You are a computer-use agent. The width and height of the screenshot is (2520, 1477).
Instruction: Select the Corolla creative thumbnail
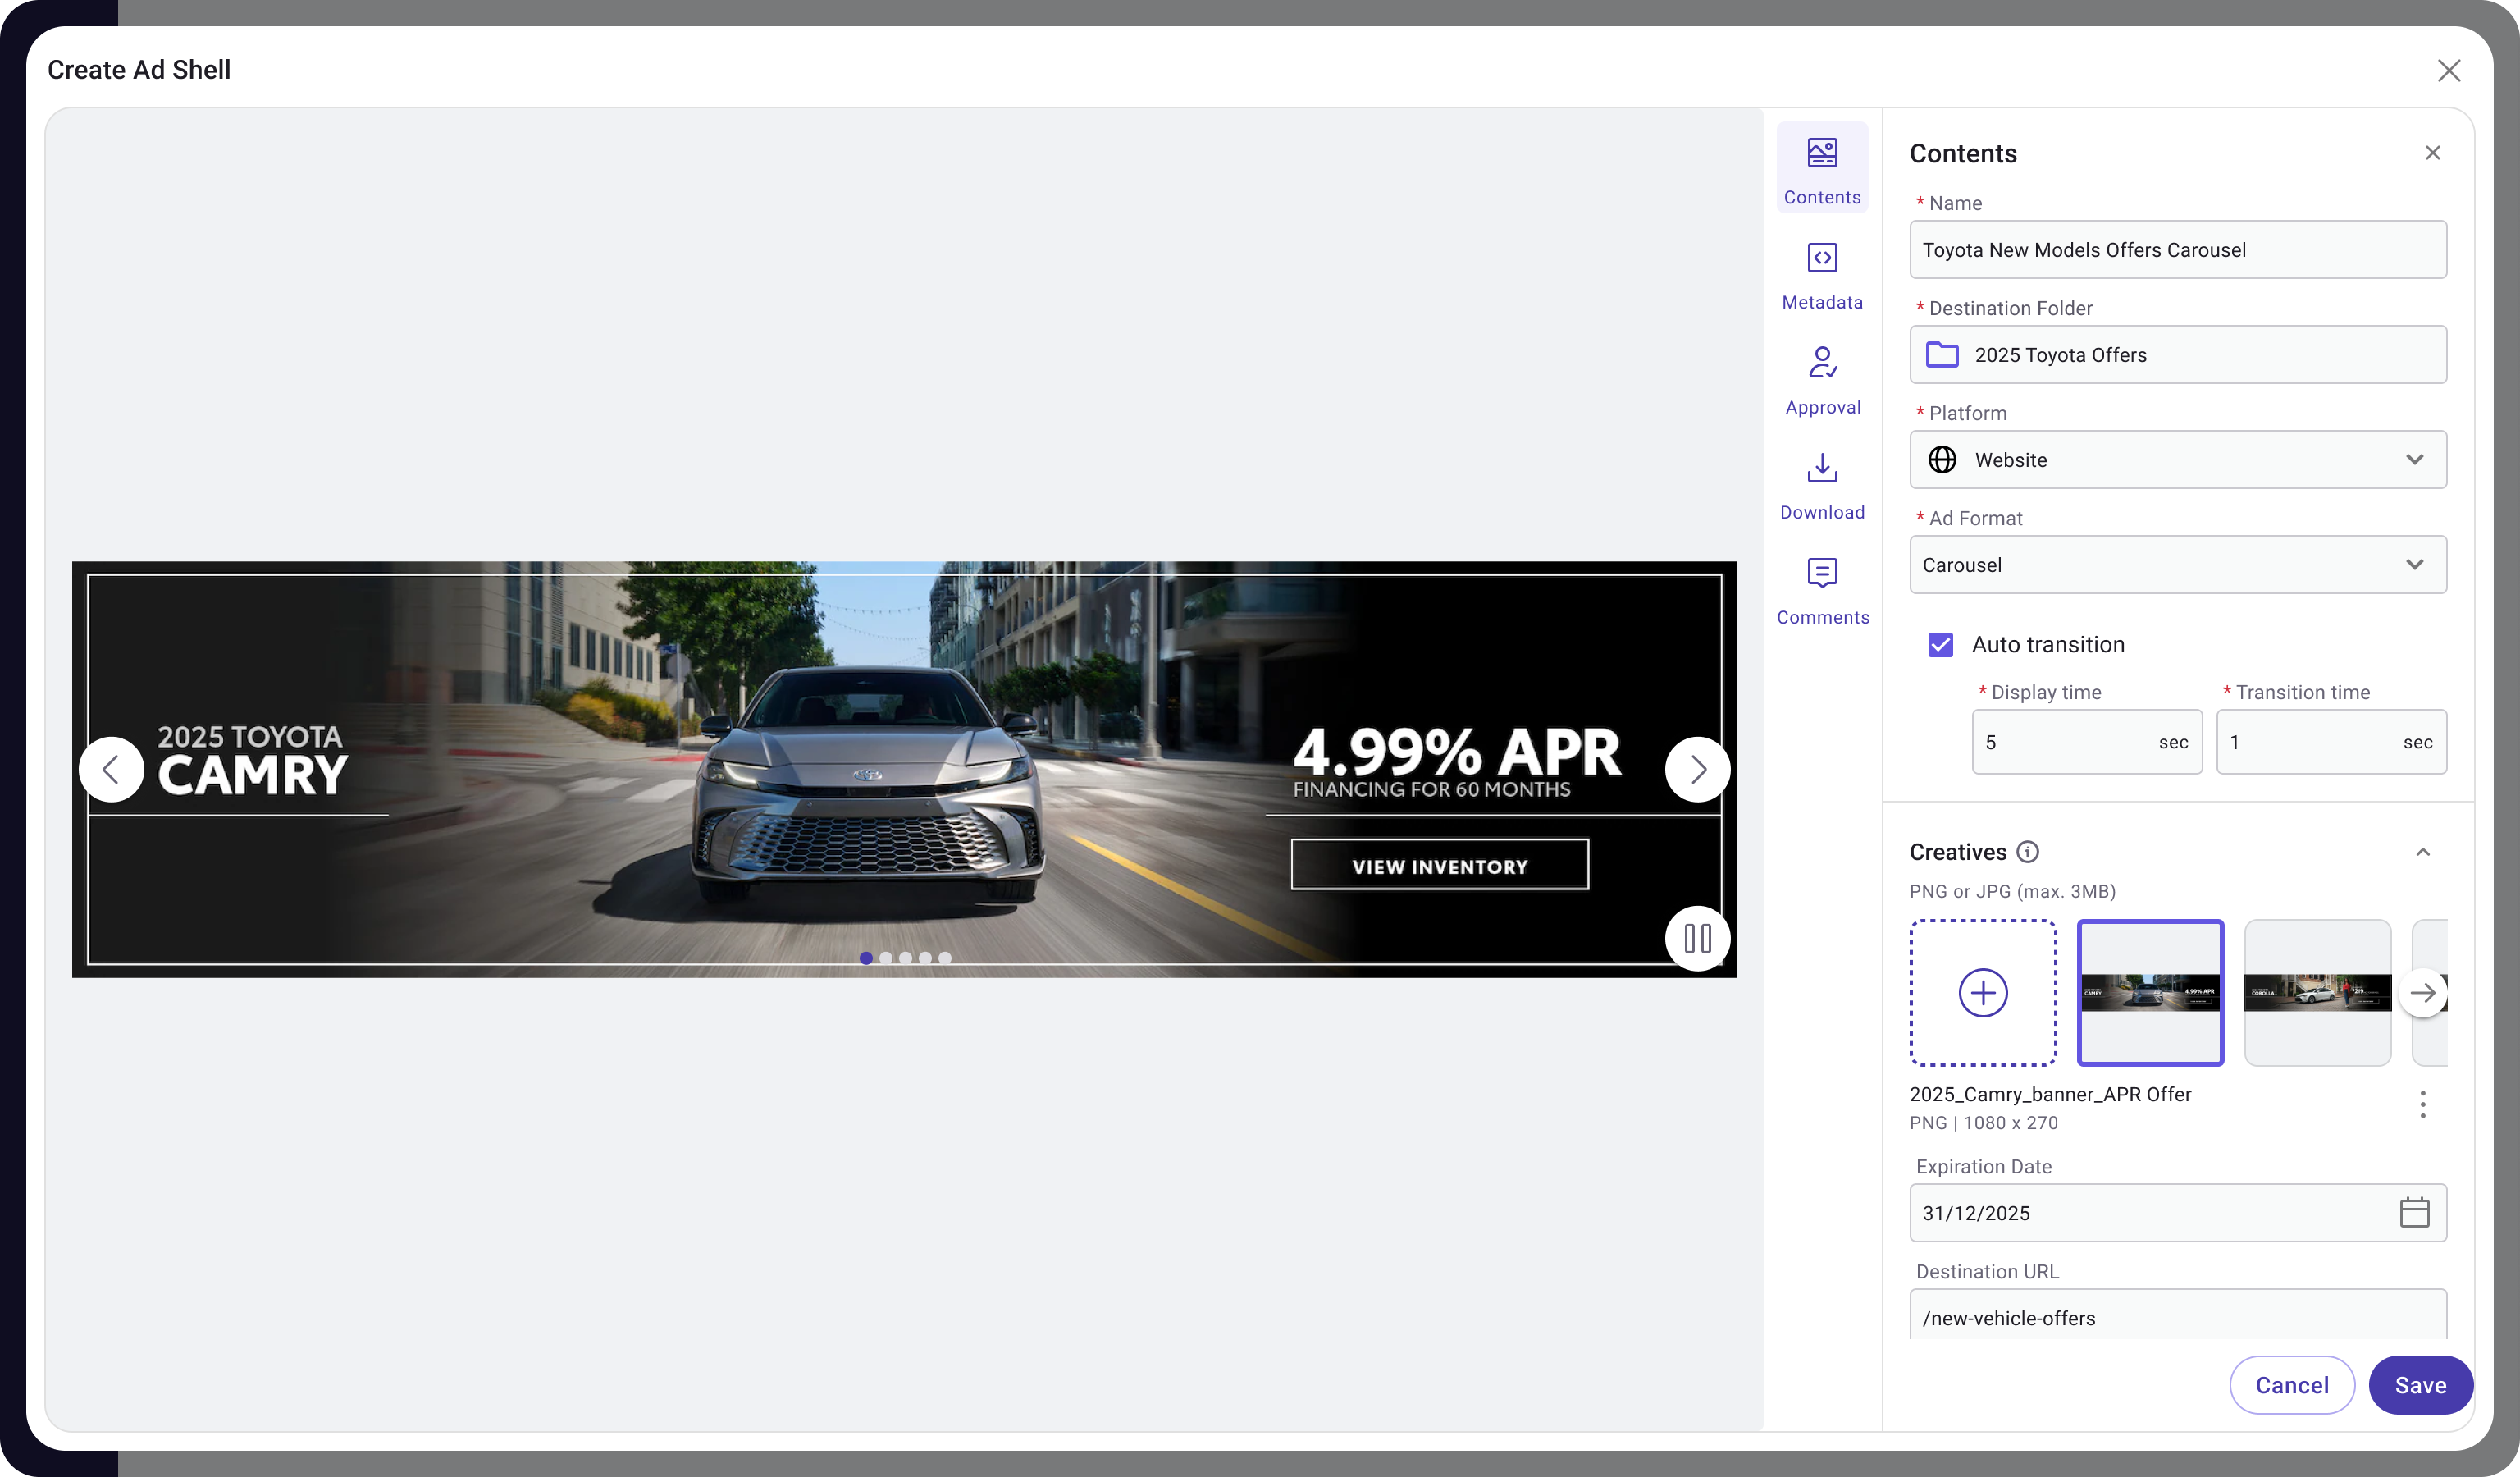point(2317,992)
